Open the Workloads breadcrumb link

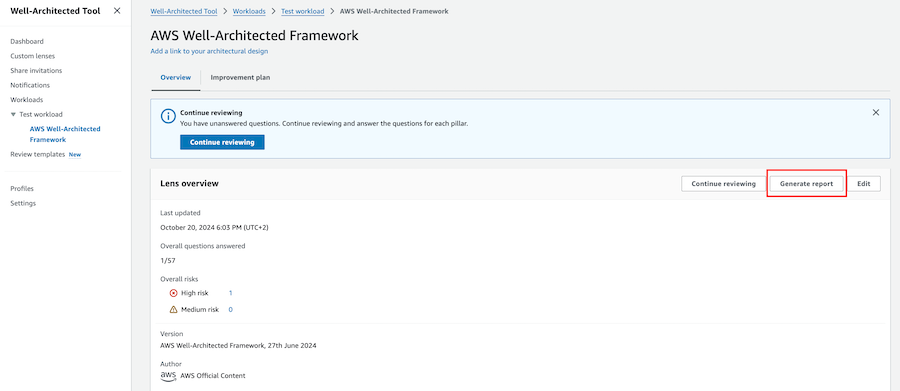coord(249,11)
